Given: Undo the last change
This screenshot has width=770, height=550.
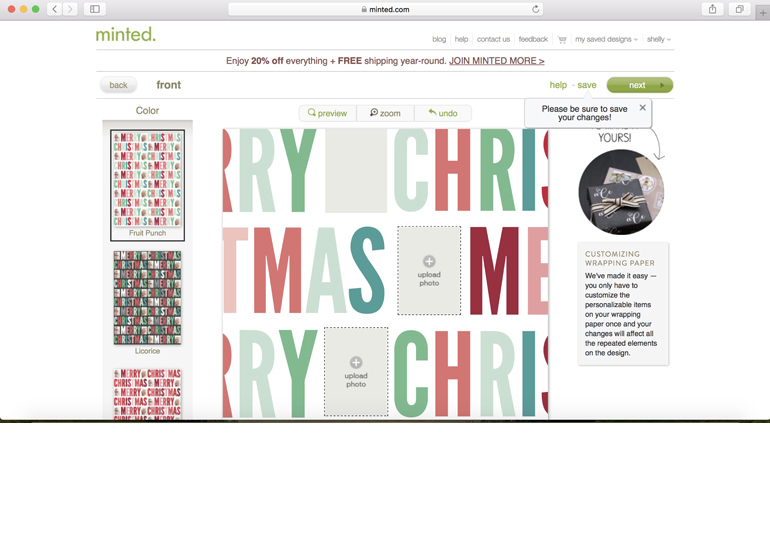Looking at the screenshot, I should (443, 113).
